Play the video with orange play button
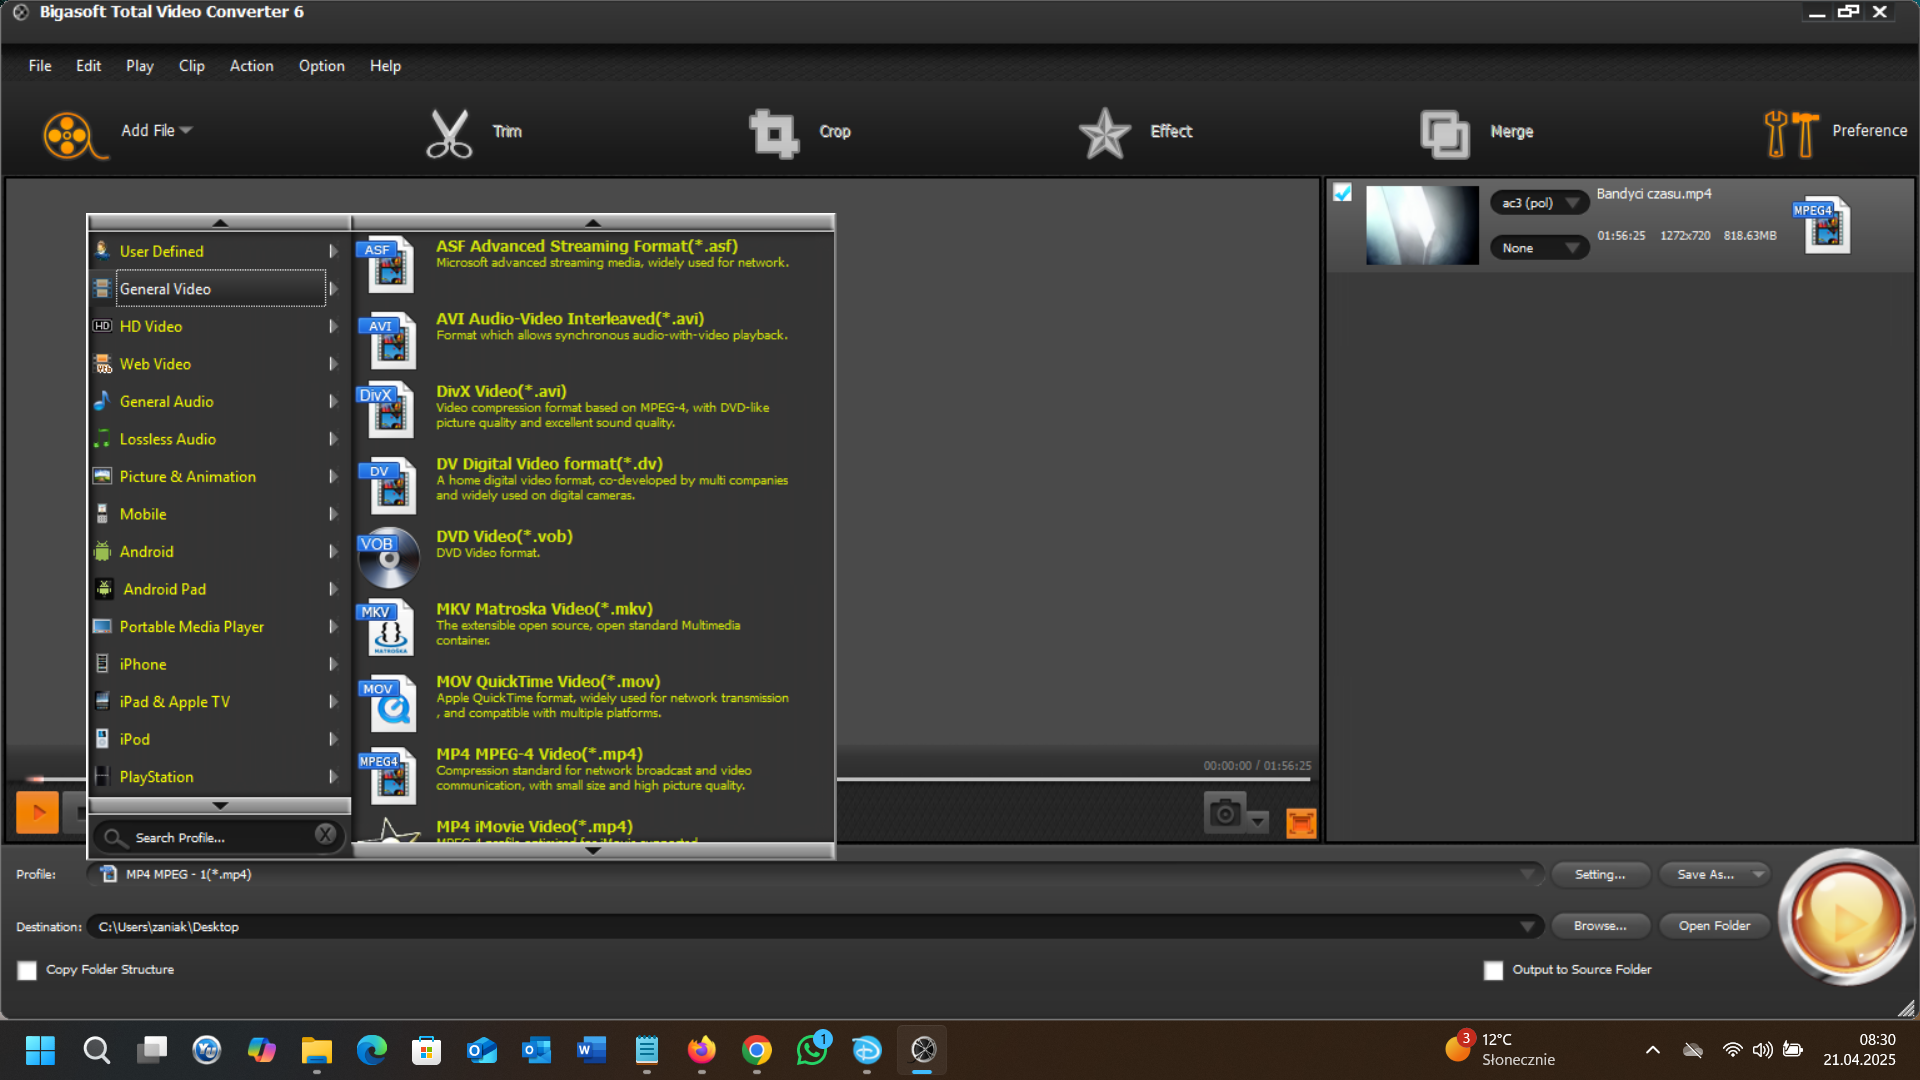The height and width of the screenshot is (1080, 1920). point(37,812)
